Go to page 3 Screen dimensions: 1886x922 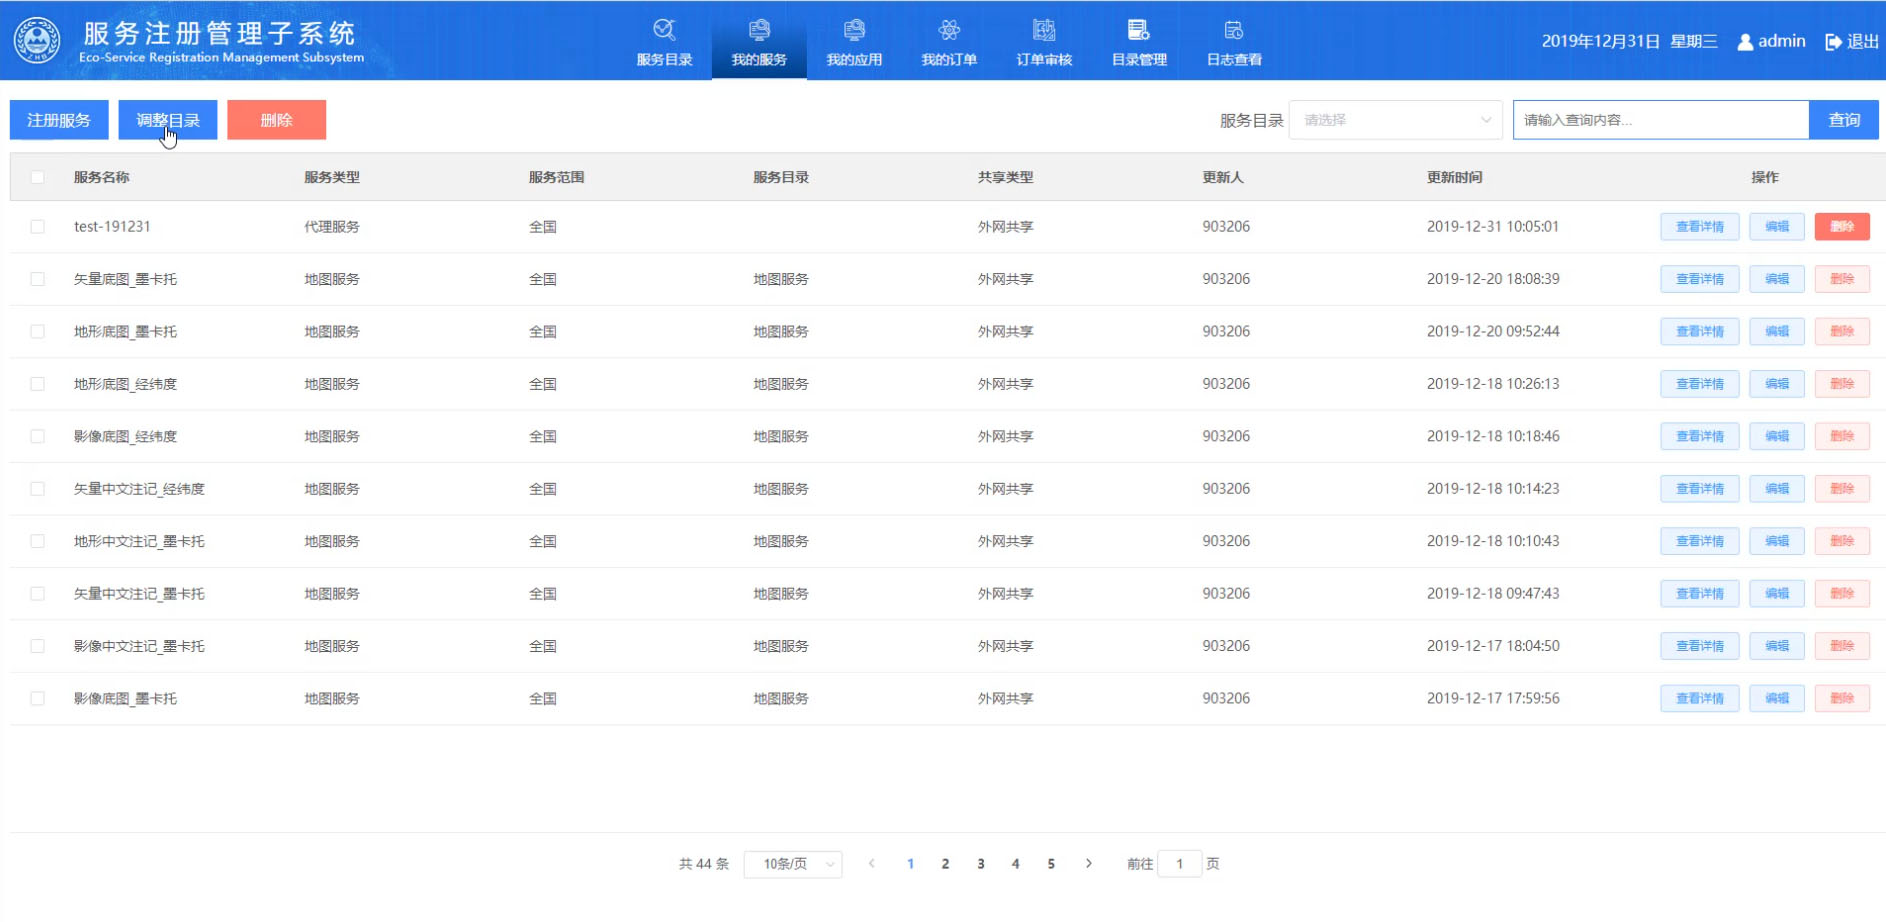coord(981,864)
